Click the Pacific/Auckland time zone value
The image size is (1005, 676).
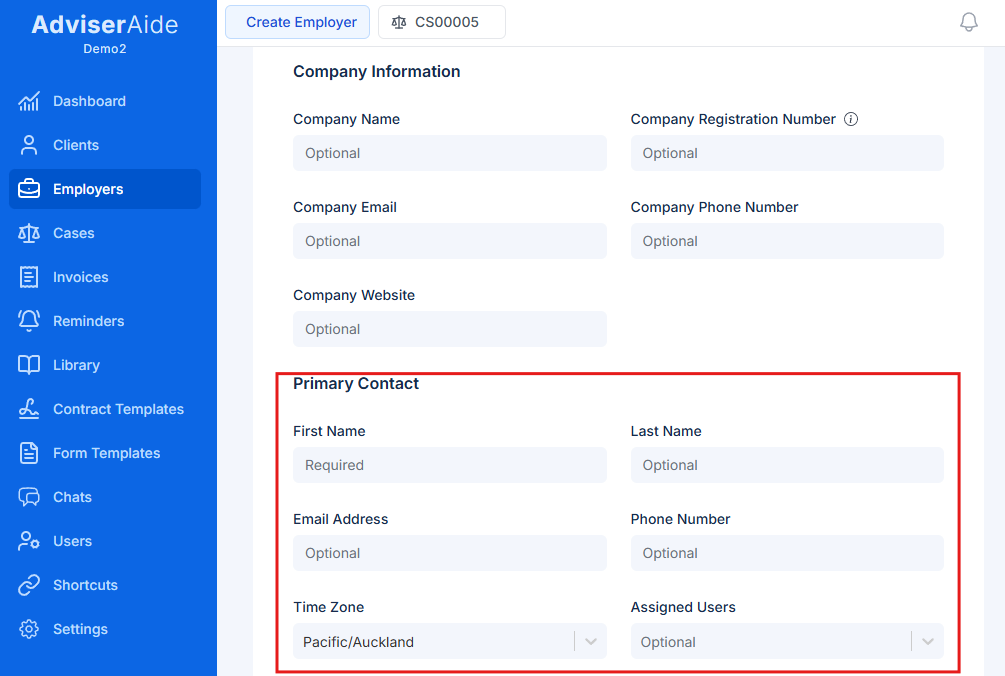click(358, 642)
